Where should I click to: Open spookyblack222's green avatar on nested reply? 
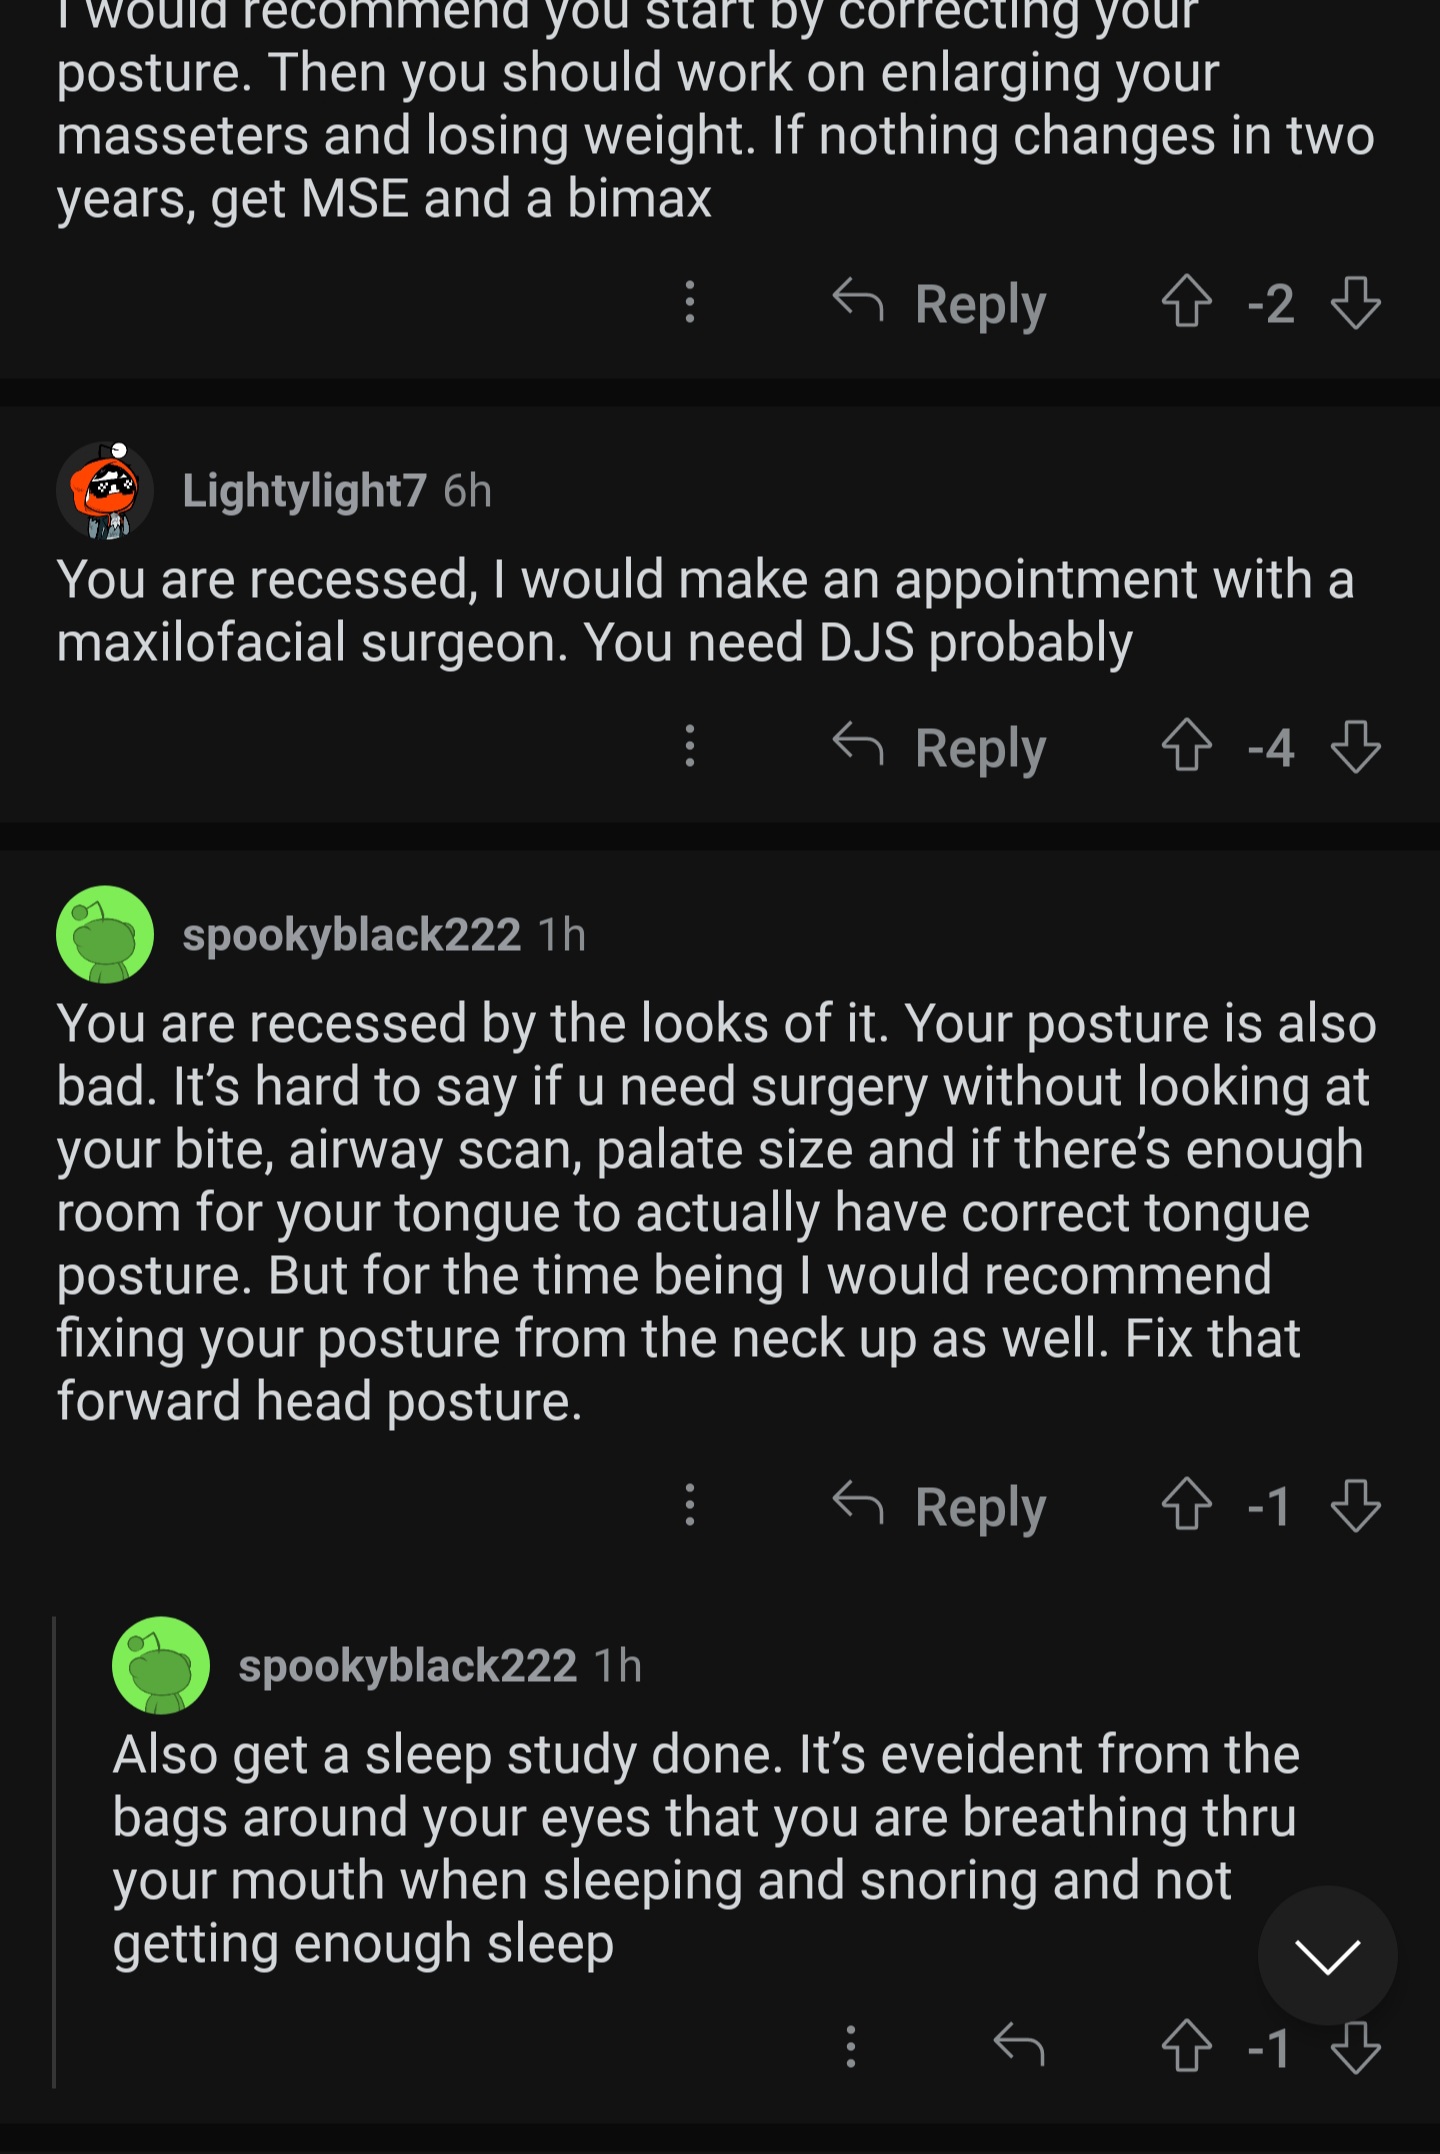pos(161,1666)
